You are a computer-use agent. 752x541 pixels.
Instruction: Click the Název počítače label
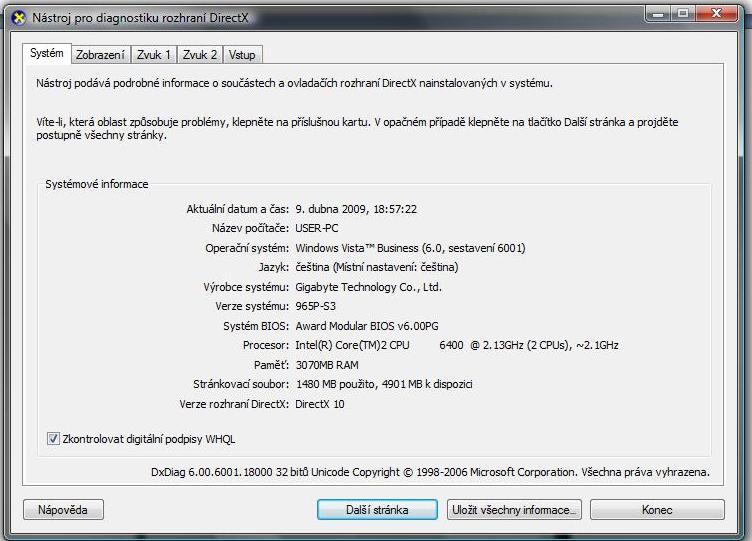pyautogui.click(x=250, y=228)
